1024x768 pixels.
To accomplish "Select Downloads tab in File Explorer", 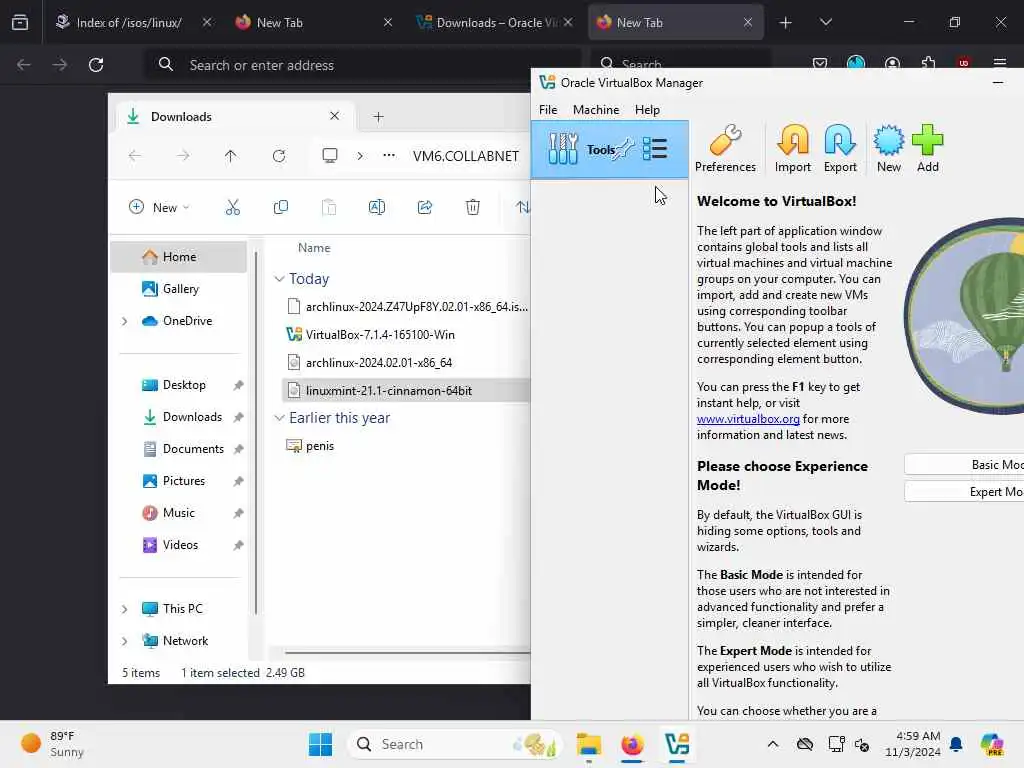I will pyautogui.click(x=233, y=116).
